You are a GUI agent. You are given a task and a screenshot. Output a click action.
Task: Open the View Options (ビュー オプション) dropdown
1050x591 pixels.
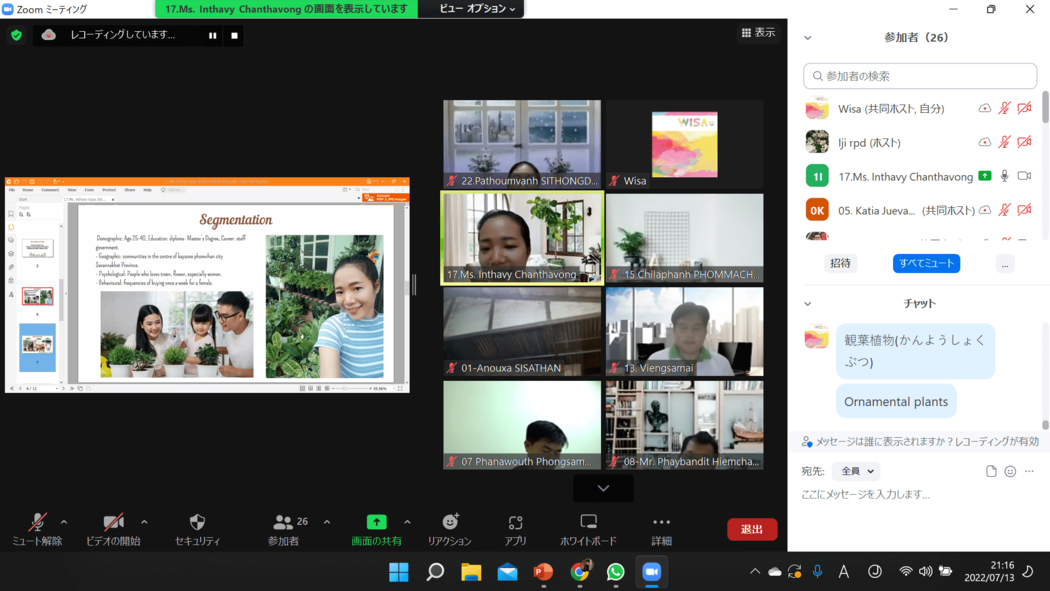click(477, 9)
